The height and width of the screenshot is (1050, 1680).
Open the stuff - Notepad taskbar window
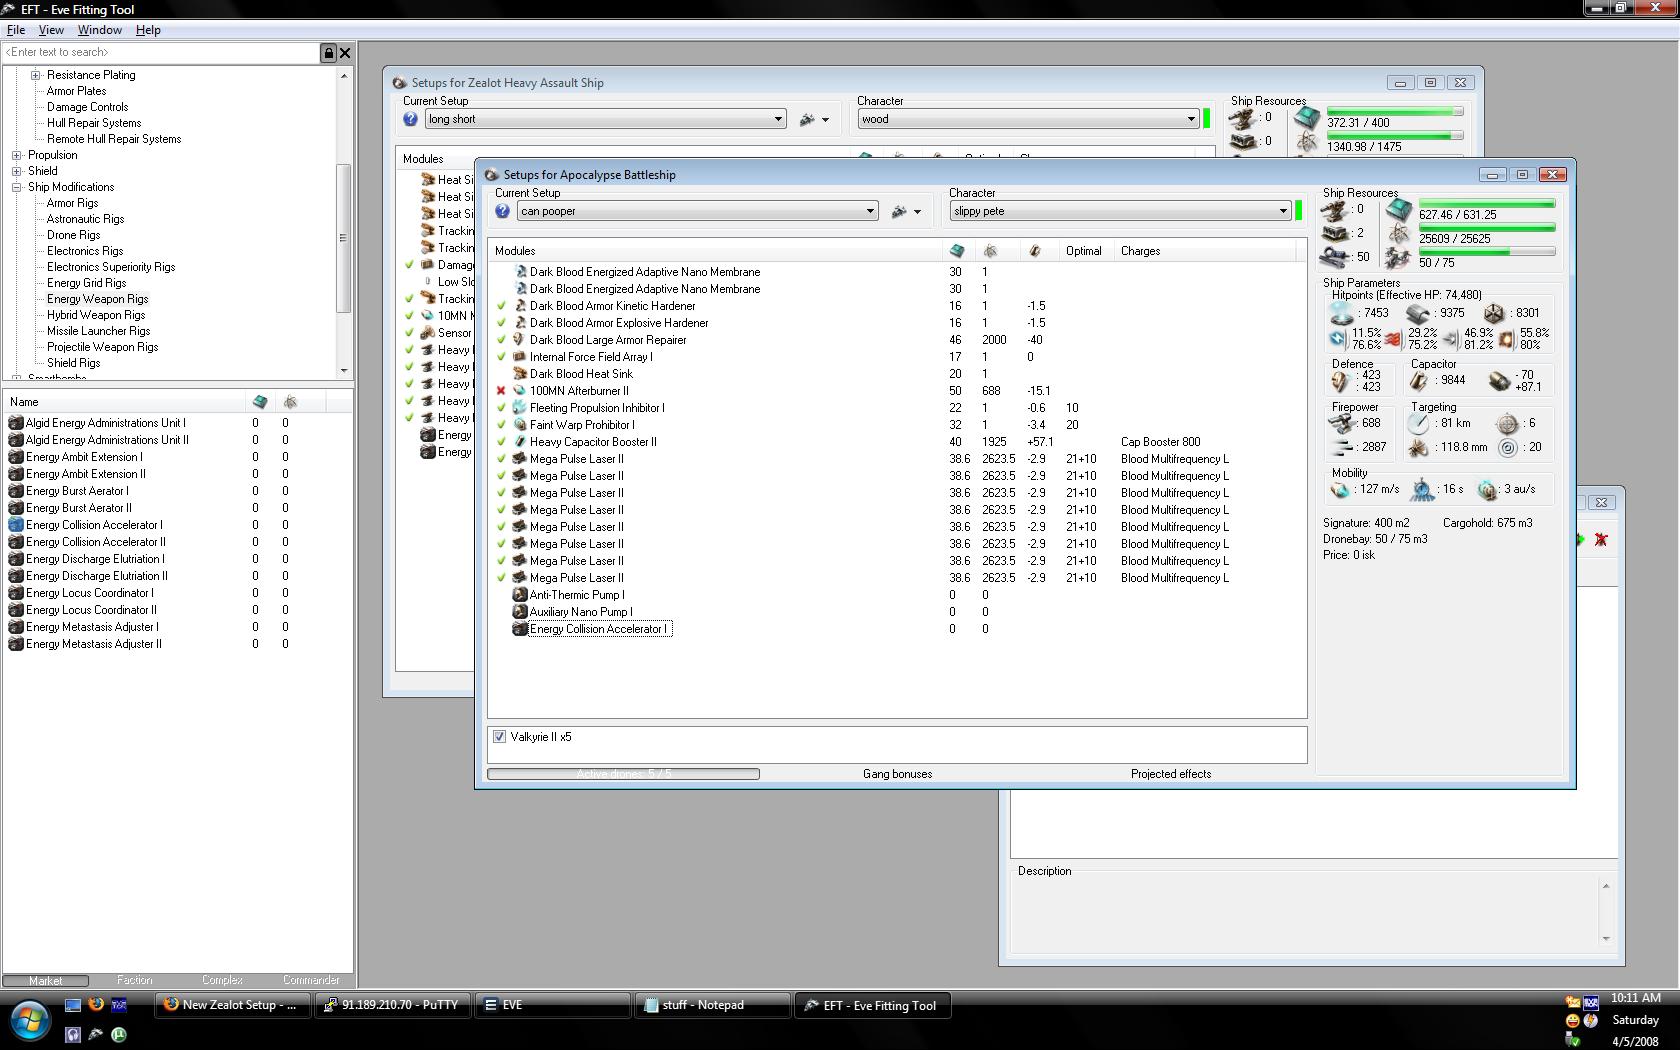pyautogui.click(x=712, y=1005)
